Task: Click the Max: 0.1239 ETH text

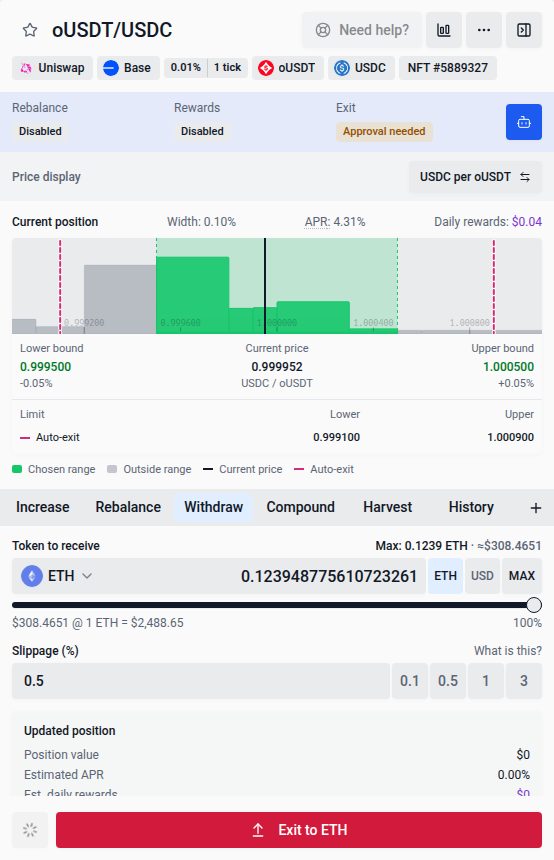Action: 421,546
